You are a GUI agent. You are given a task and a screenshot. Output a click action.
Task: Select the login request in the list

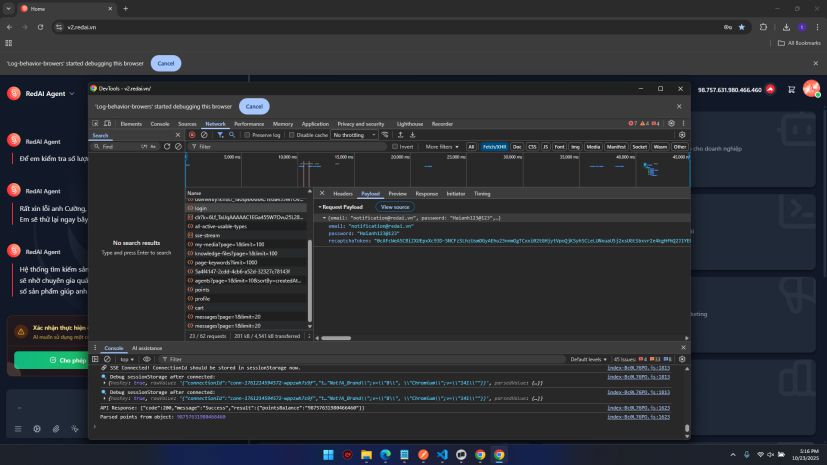tap(201, 209)
